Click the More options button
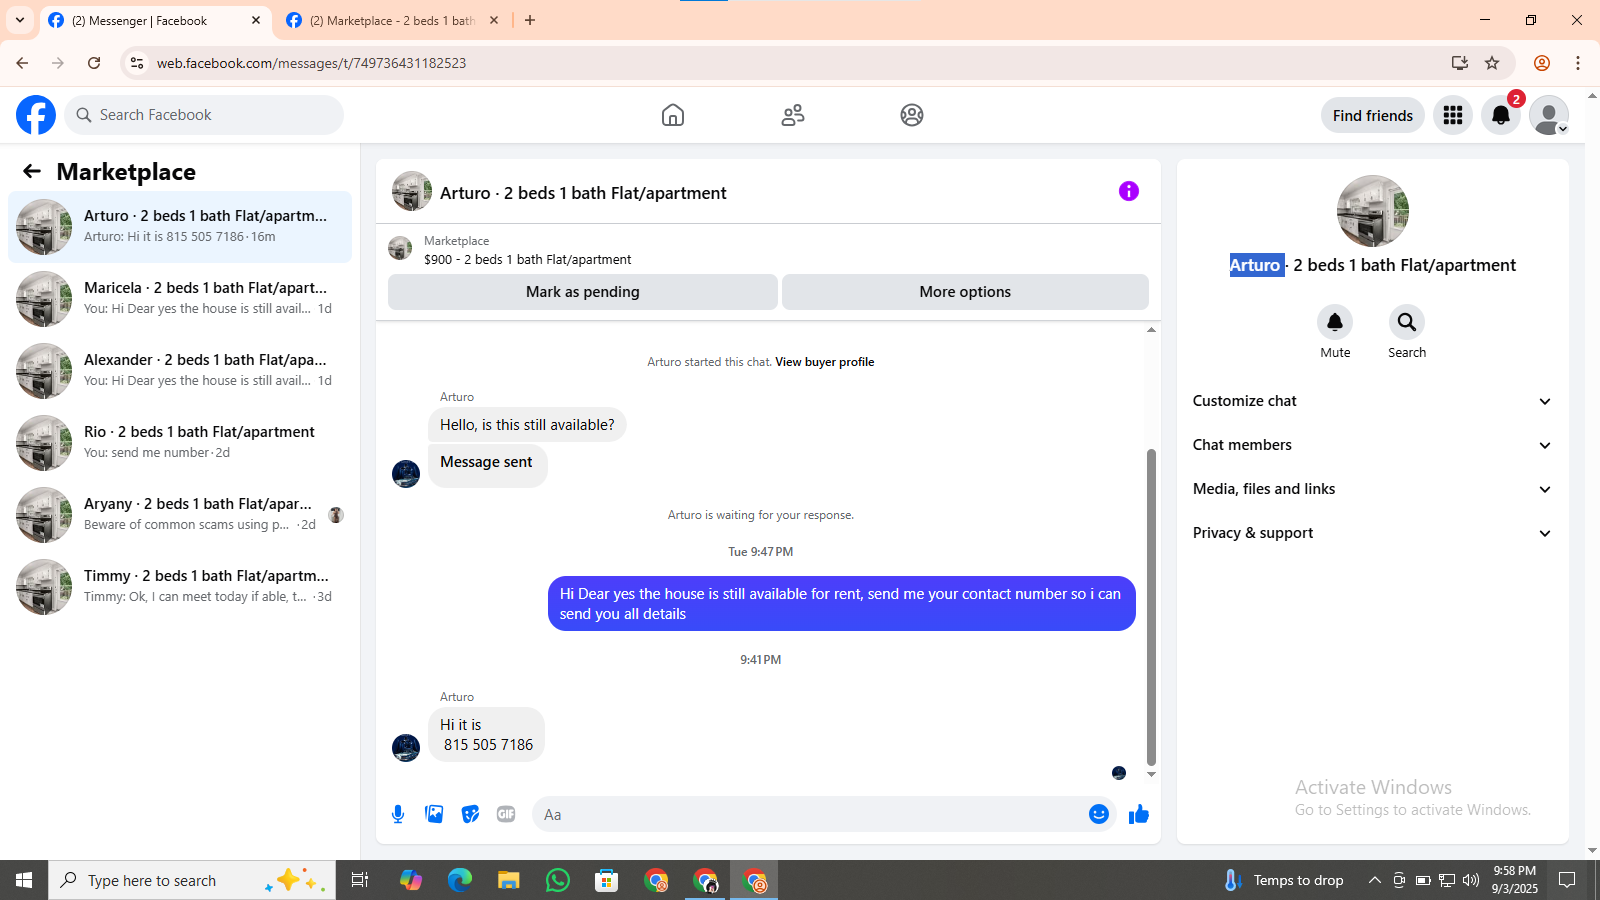The image size is (1600, 900). [965, 292]
